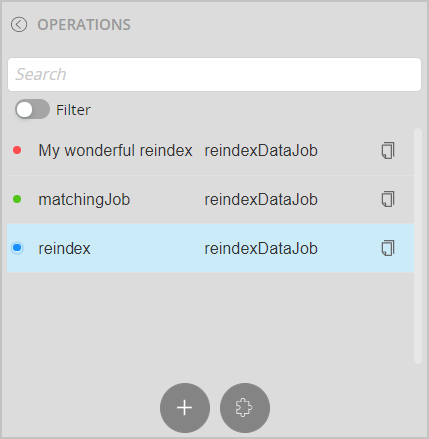Add a new operation with plus button
The height and width of the screenshot is (439, 429).
185,408
